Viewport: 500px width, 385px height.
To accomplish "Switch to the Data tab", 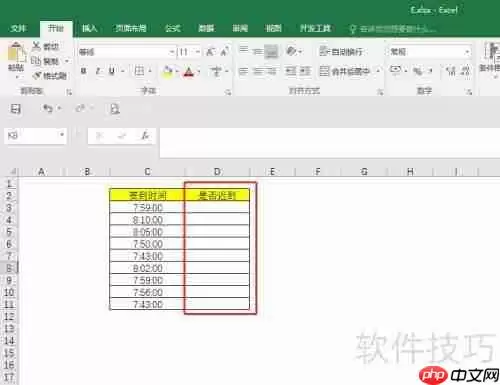I will click(x=206, y=28).
